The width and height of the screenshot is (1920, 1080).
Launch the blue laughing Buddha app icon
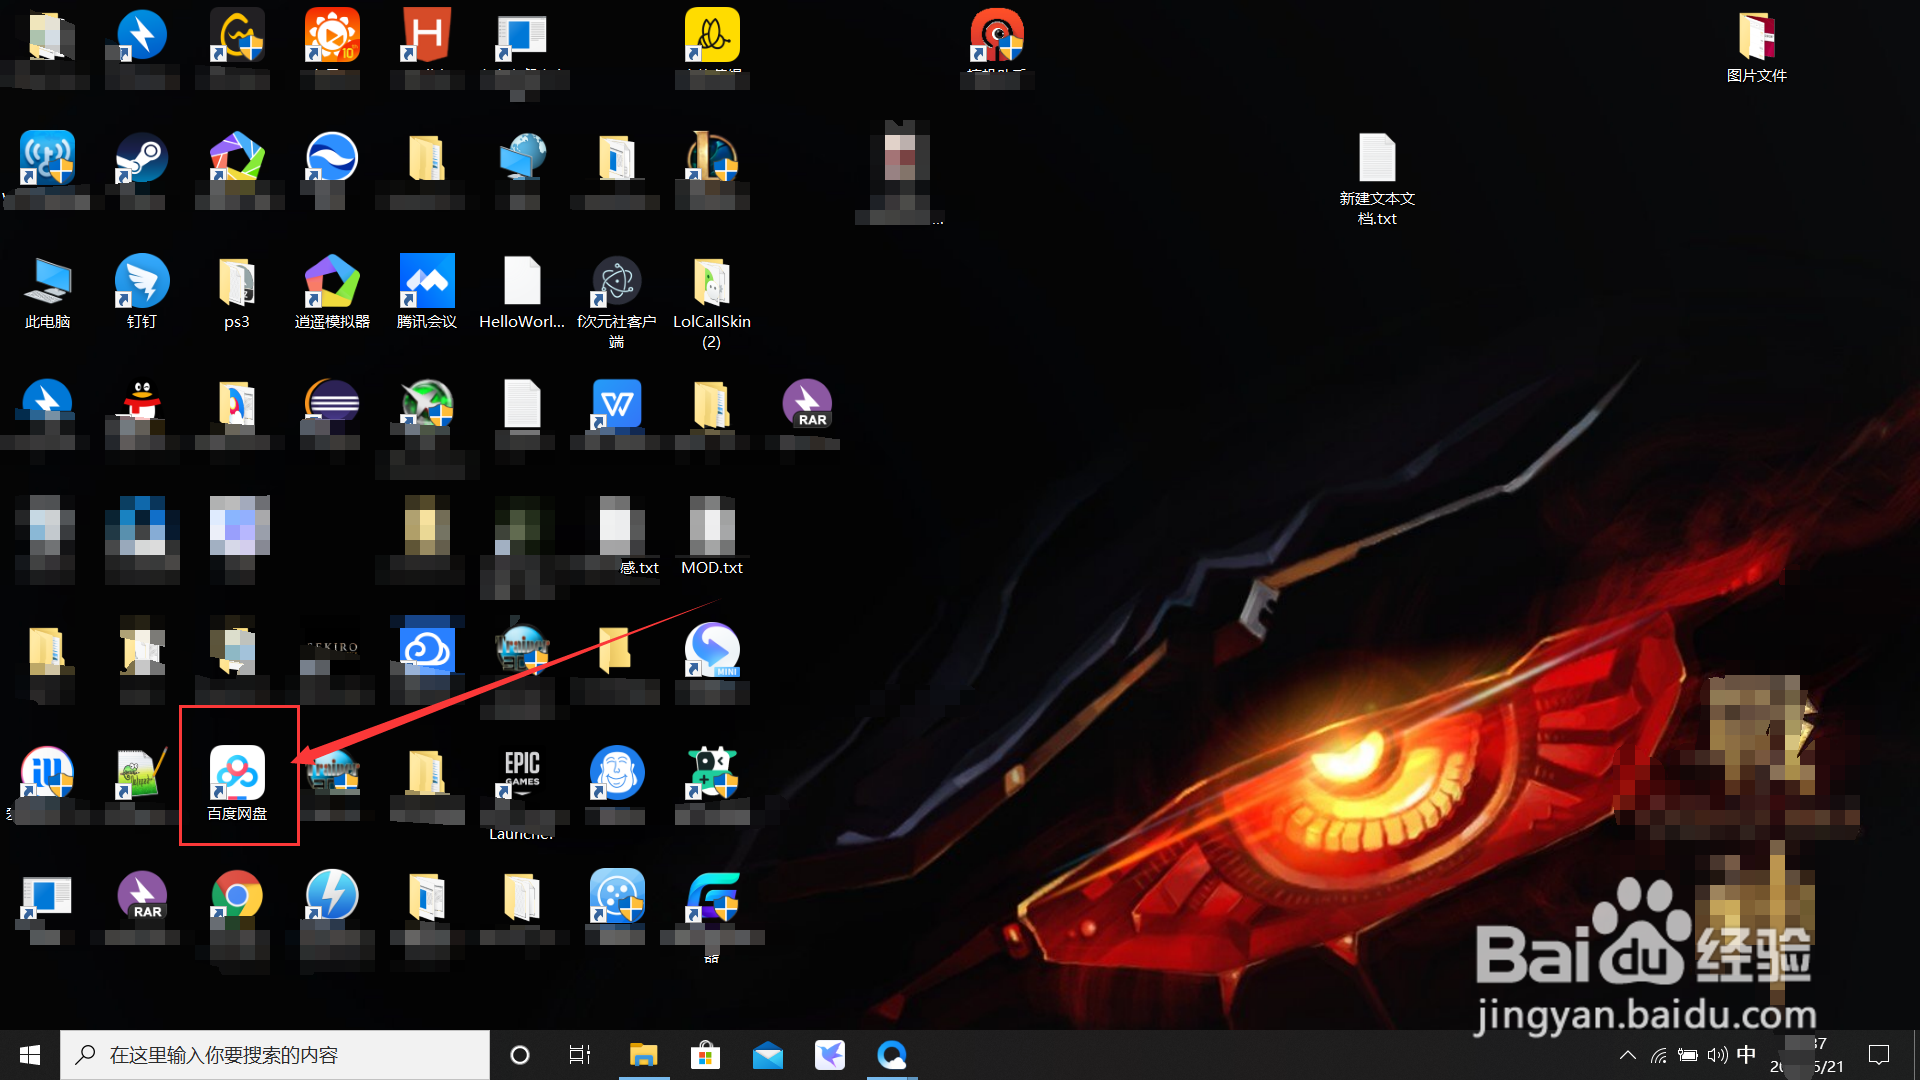(617, 774)
